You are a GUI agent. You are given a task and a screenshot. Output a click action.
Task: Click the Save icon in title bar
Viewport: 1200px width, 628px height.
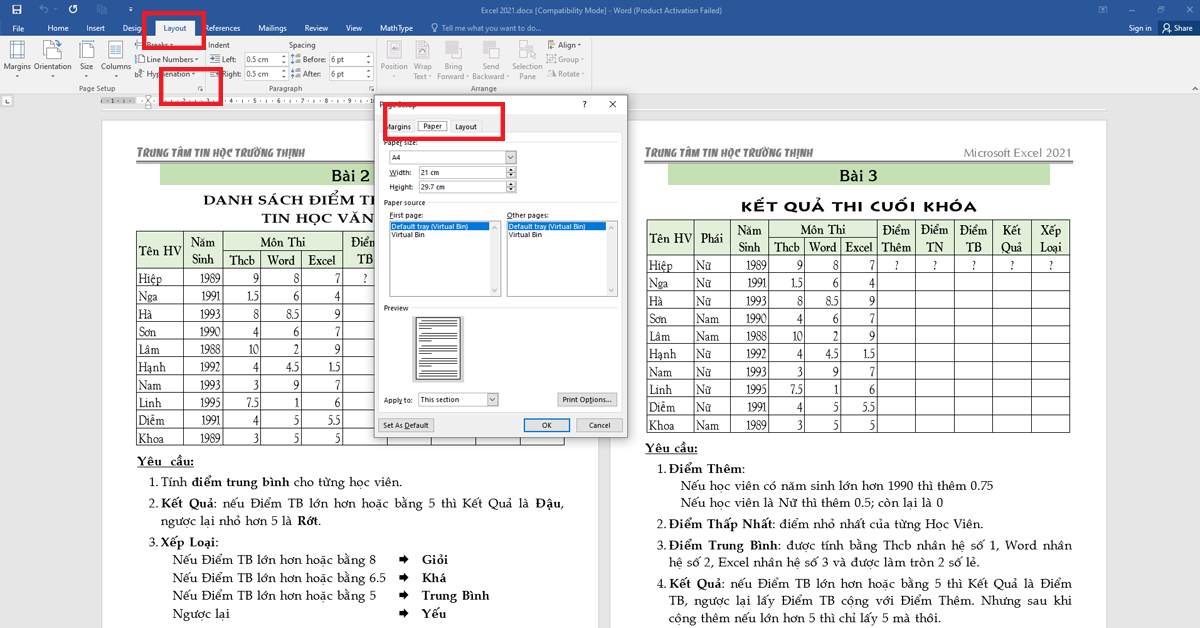pyautogui.click(x=17, y=9)
